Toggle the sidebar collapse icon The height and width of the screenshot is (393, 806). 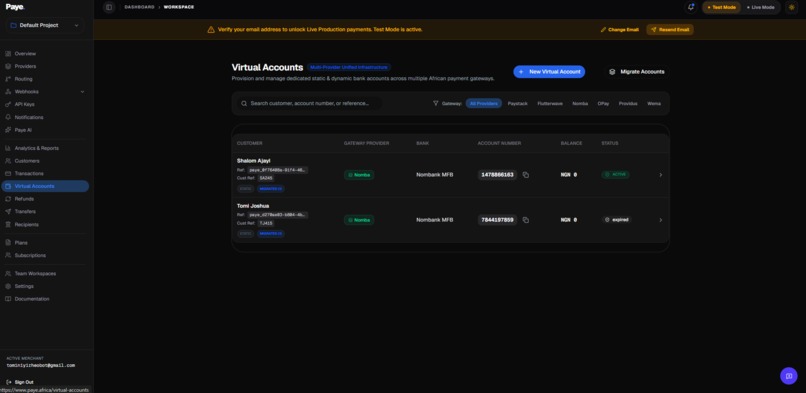(x=108, y=7)
